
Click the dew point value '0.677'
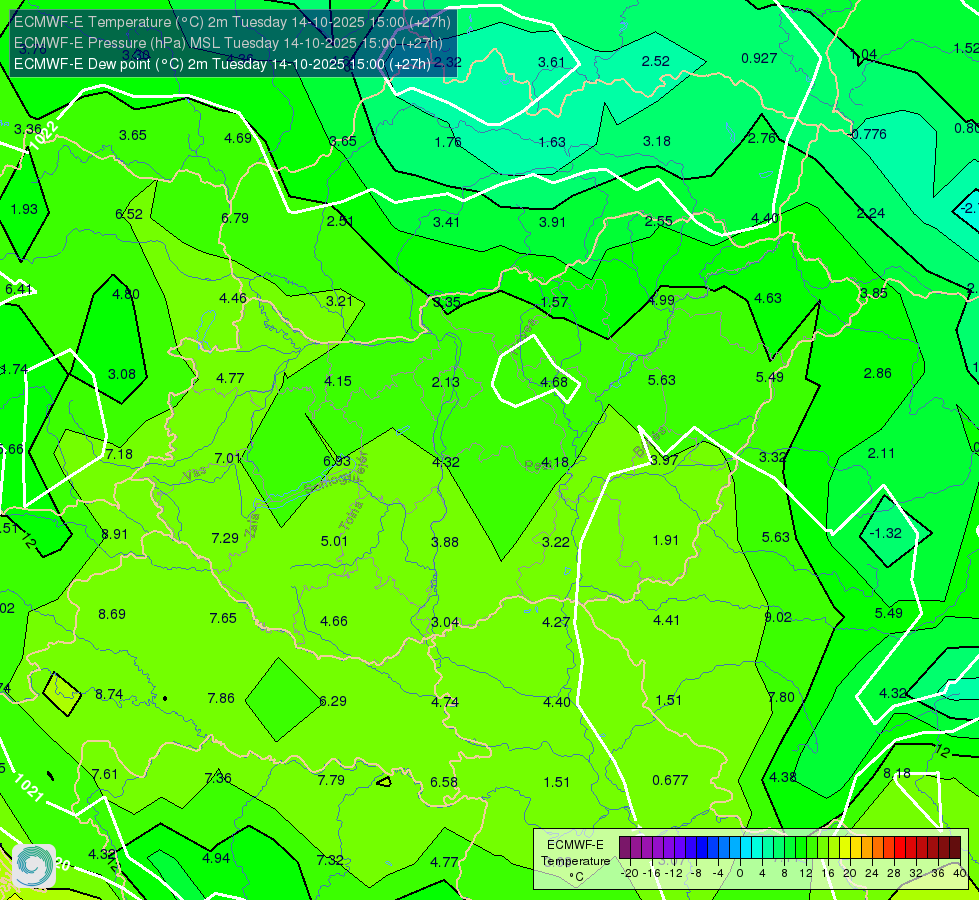coord(670,780)
